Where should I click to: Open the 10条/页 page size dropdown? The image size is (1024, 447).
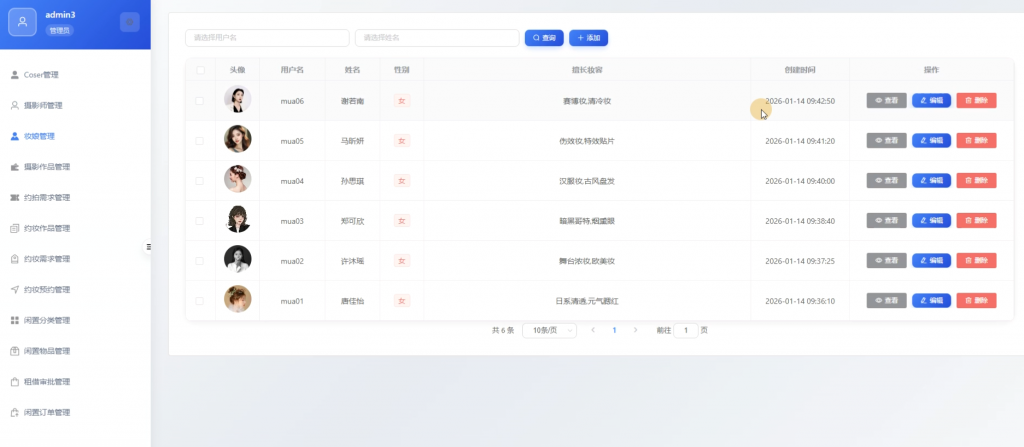point(549,330)
